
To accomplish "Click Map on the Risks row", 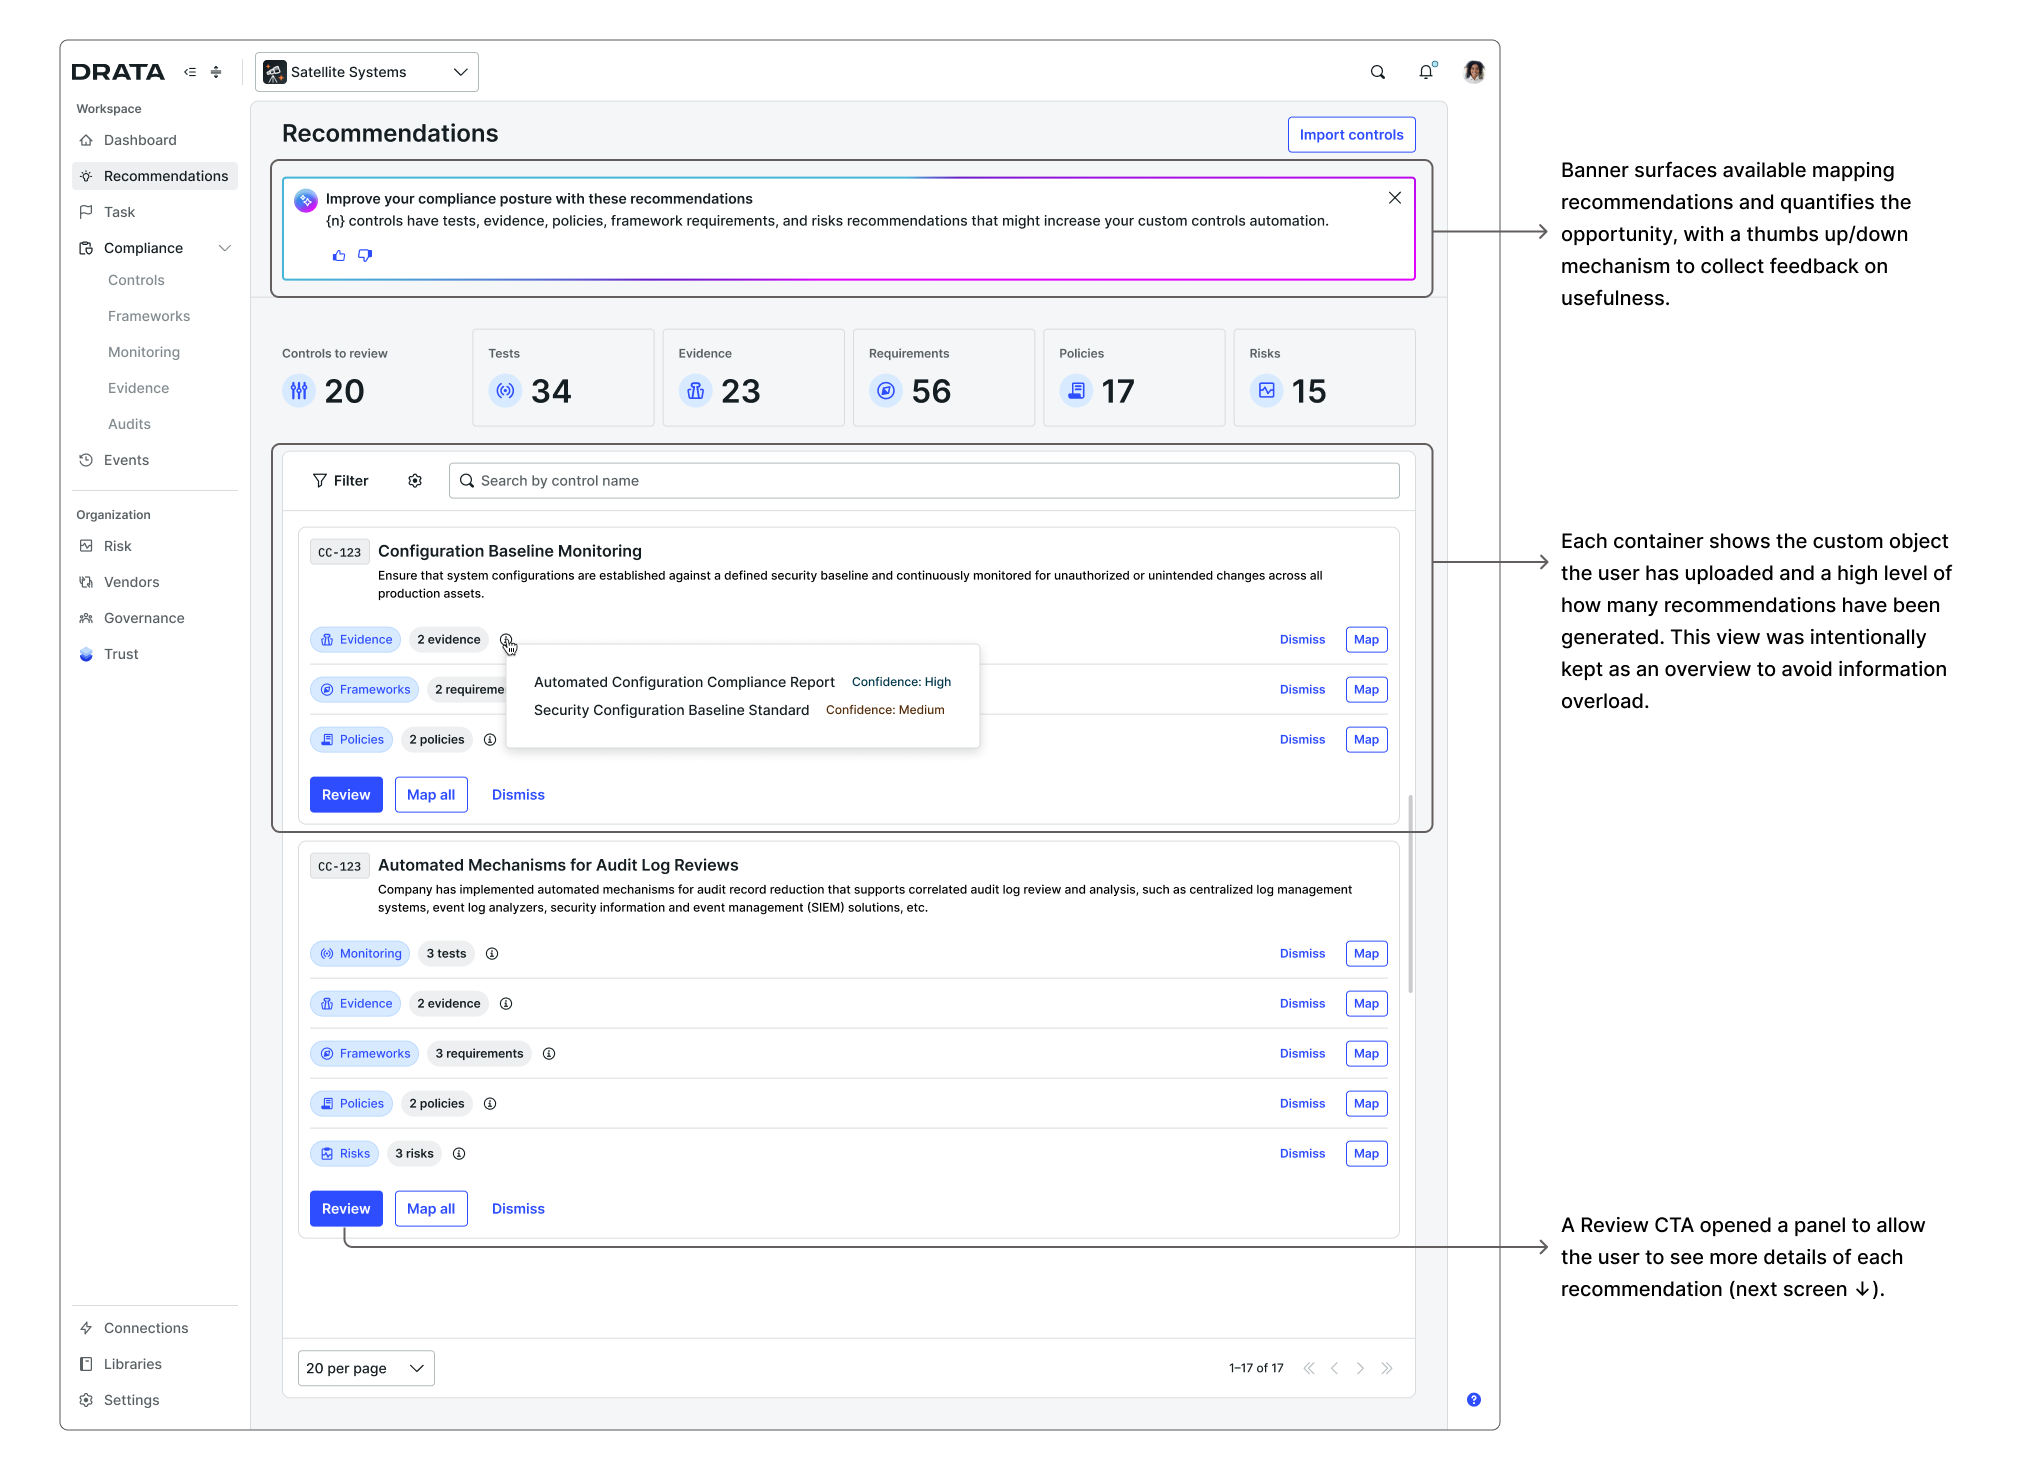I will (x=1366, y=1154).
